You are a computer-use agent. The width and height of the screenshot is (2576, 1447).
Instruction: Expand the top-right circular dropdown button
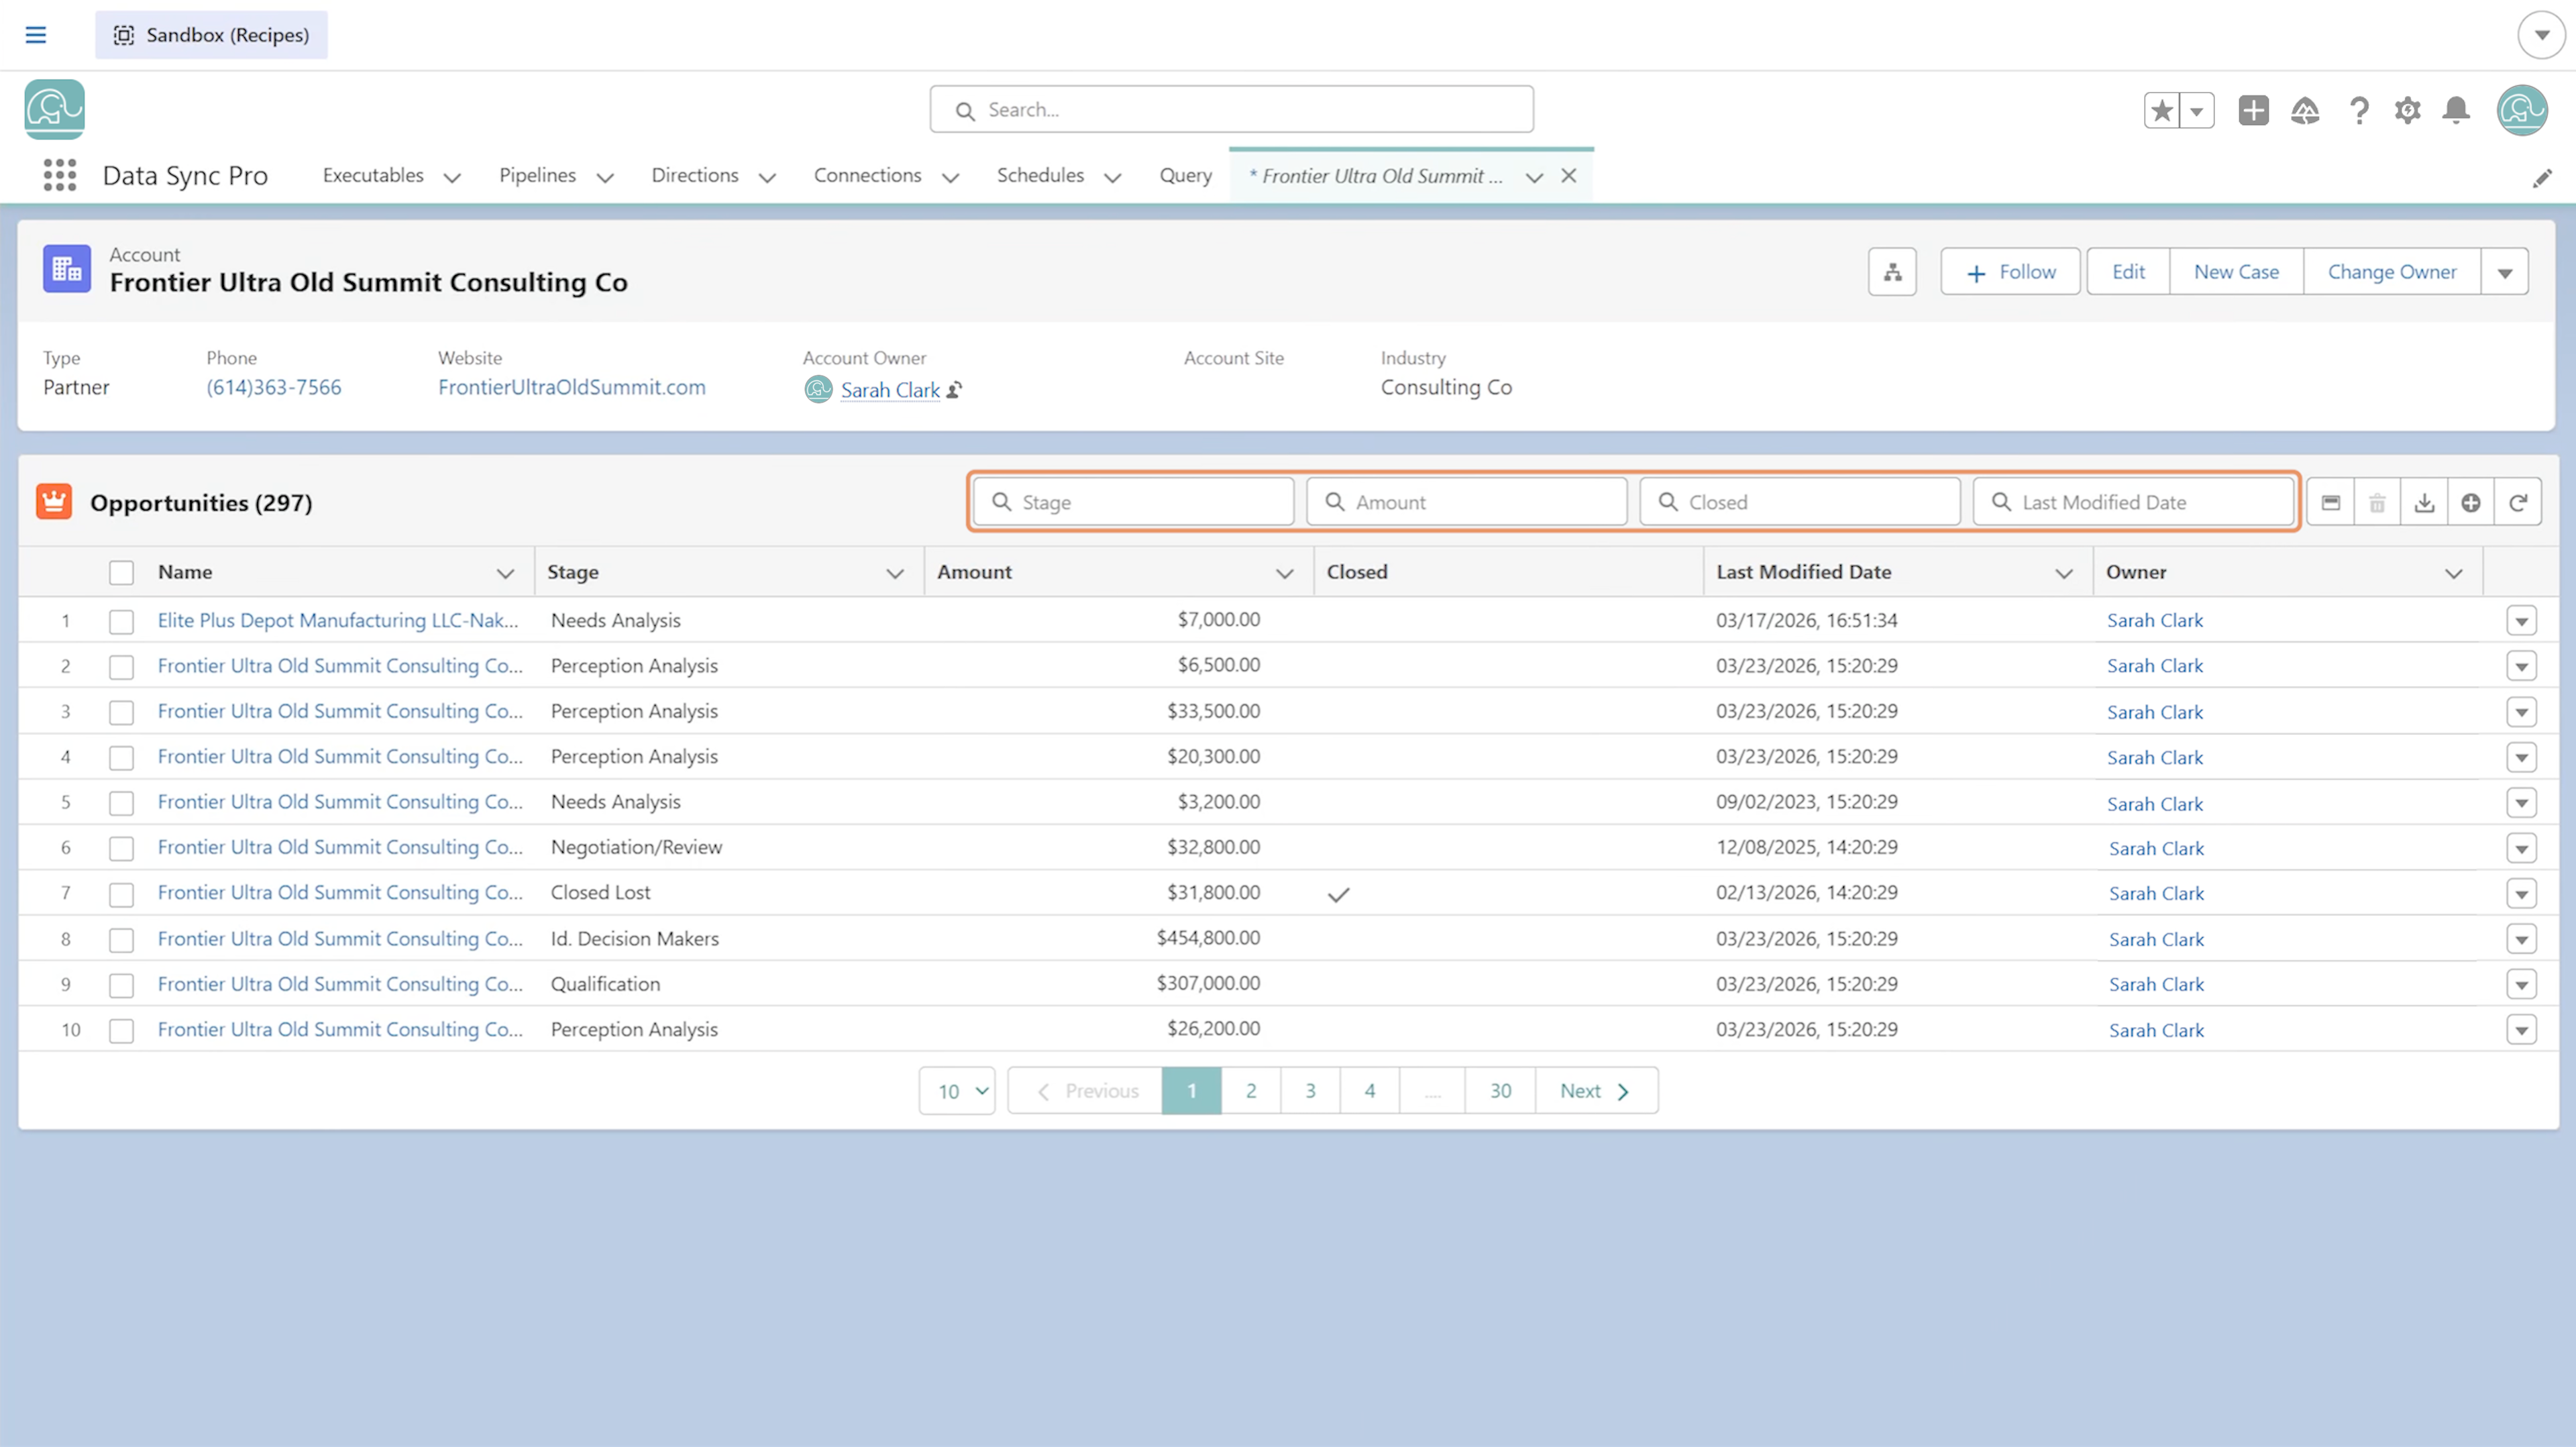[x=2541, y=35]
